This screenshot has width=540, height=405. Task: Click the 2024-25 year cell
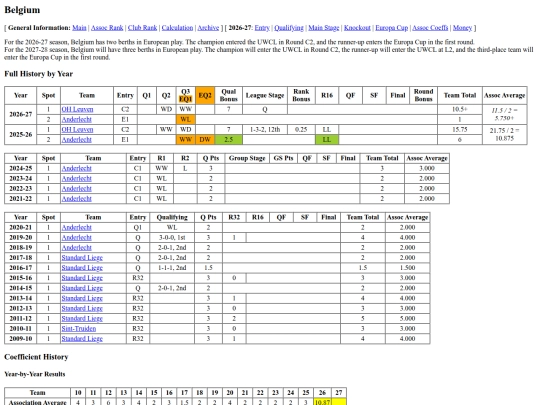tap(21, 168)
